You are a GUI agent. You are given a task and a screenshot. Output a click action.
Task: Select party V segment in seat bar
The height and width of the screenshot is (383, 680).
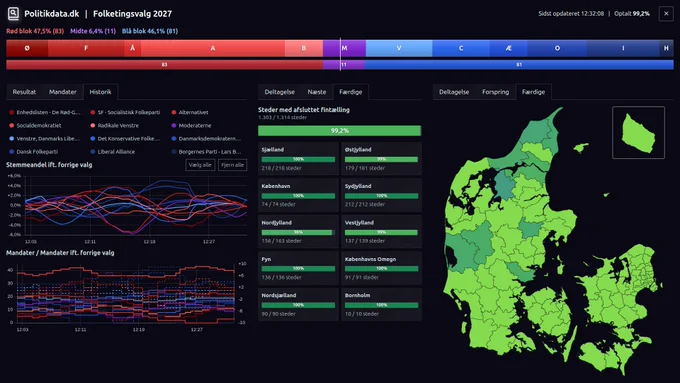click(x=399, y=48)
